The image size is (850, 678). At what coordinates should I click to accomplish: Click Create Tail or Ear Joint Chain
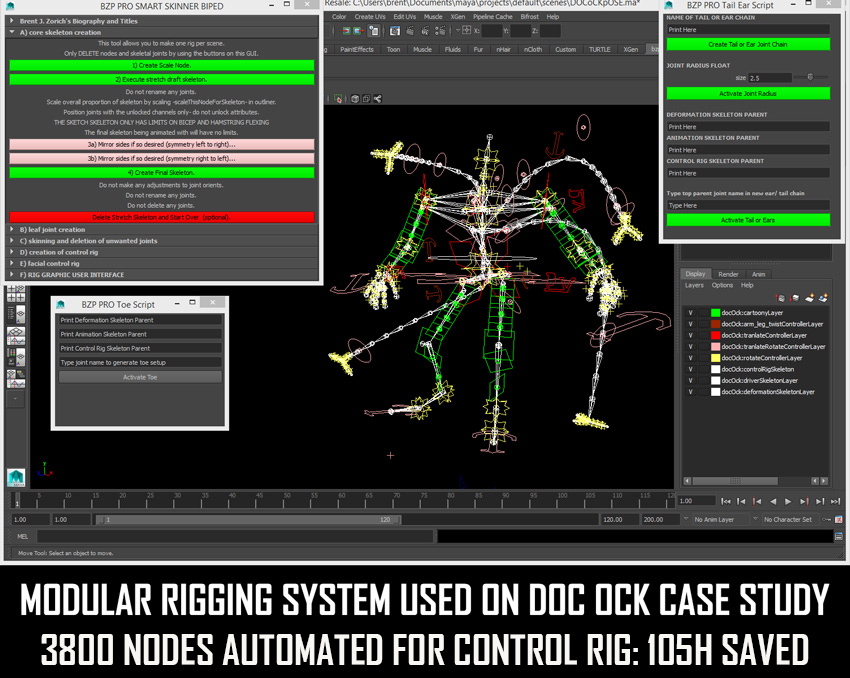click(x=748, y=44)
